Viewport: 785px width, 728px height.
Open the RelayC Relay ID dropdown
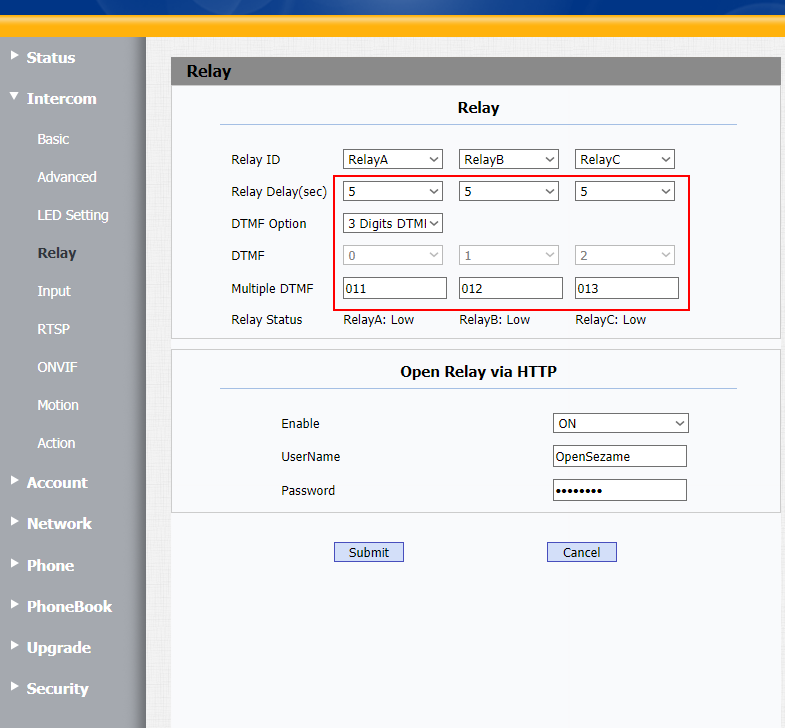[625, 159]
